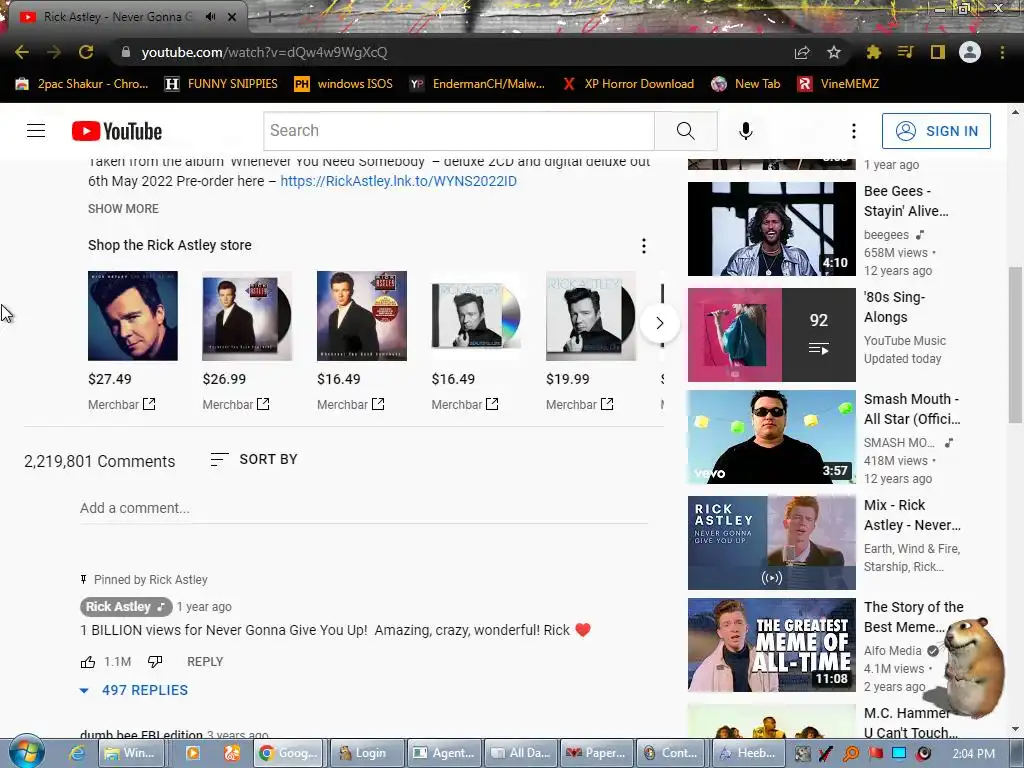This screenshot has width=1024, height=768.
Task: Click the Add a comment field
Action: click(364, 508)
